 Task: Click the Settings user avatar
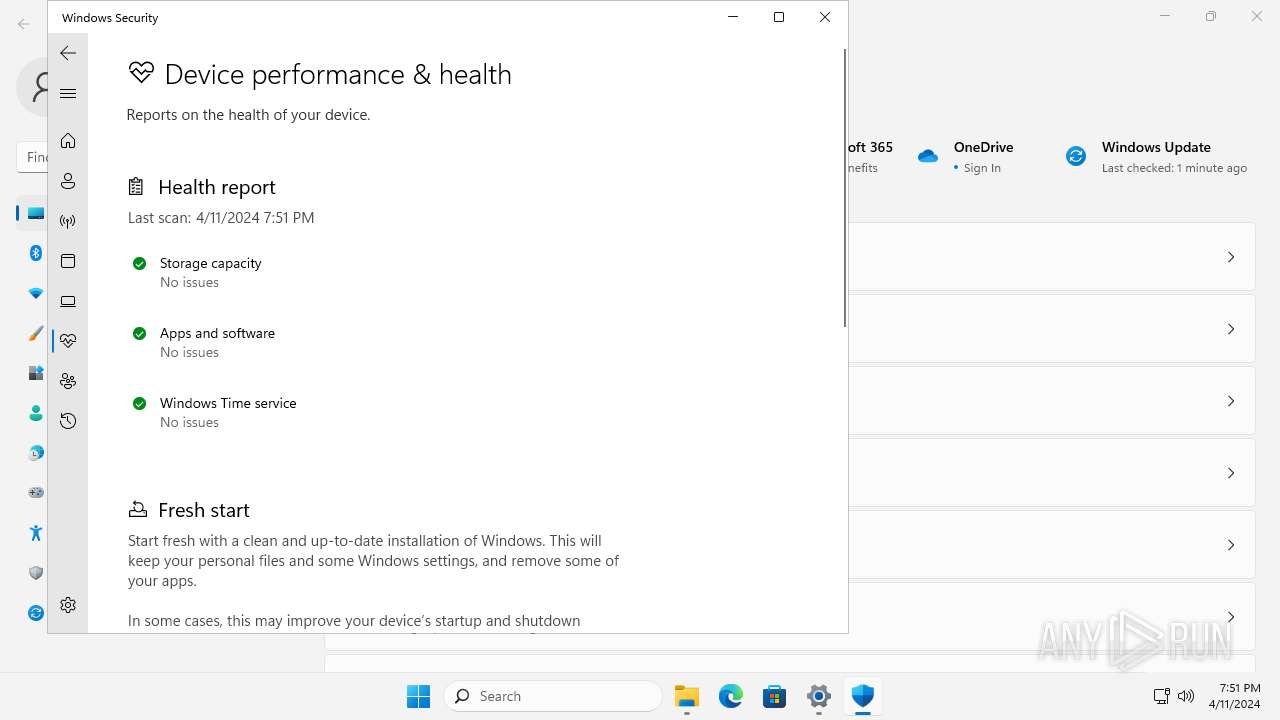click(x=33, y=87)
